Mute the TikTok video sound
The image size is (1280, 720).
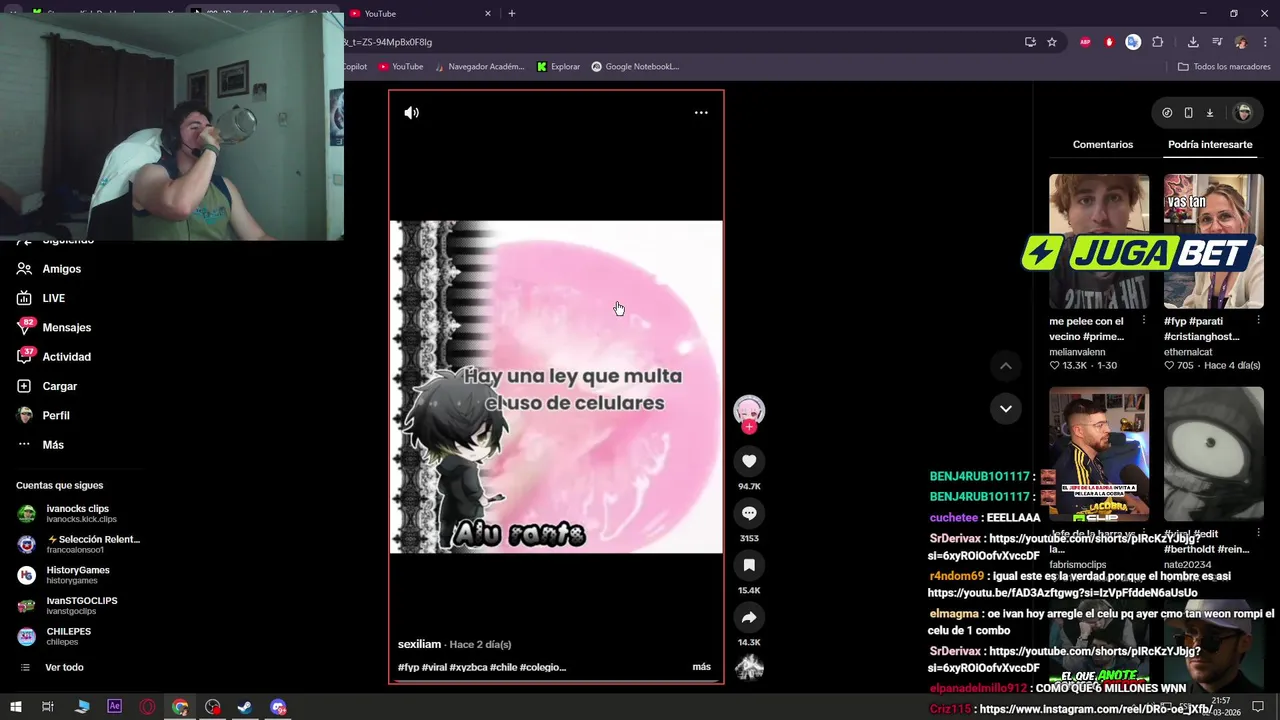tap(411, 113)
